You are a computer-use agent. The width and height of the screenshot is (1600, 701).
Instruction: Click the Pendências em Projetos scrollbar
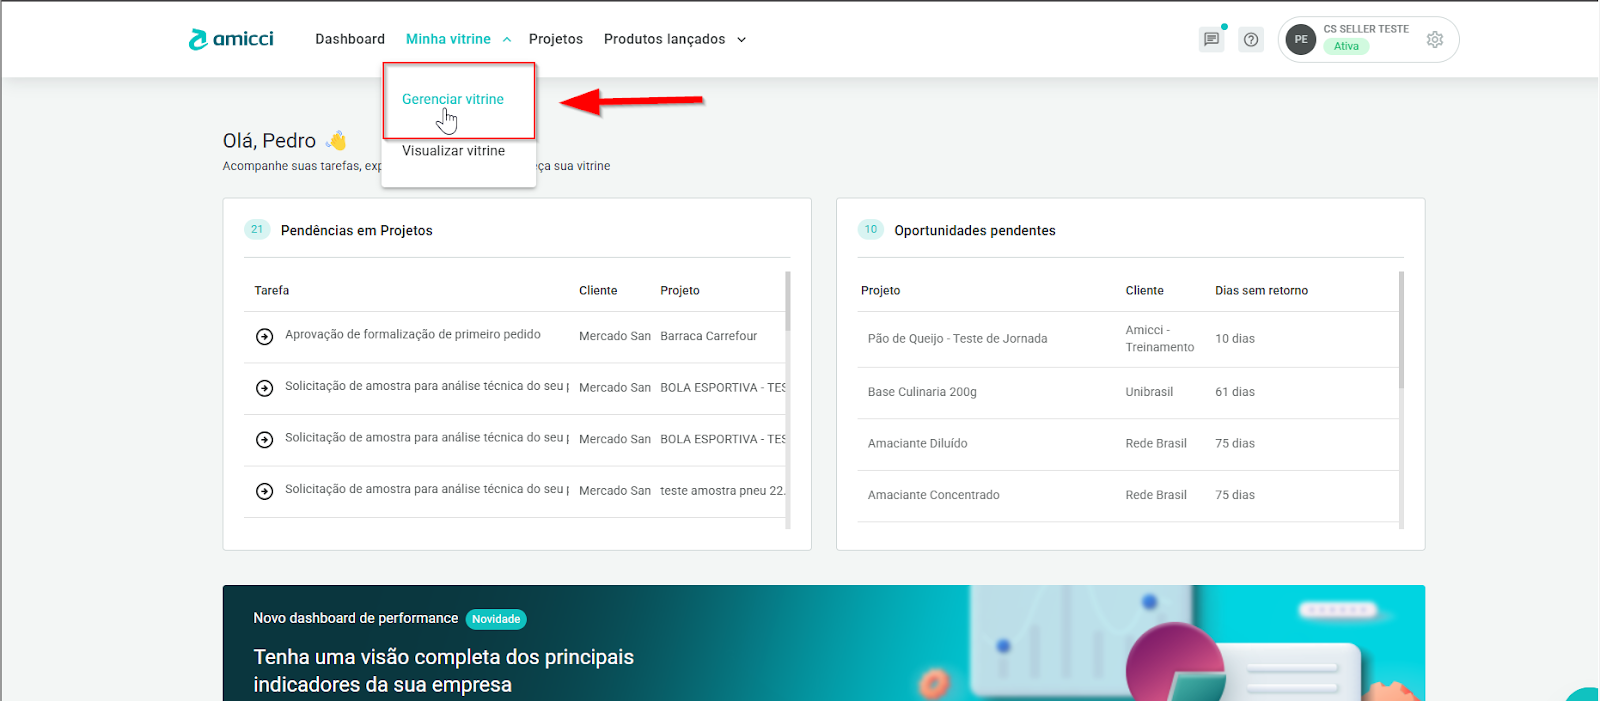788,301
